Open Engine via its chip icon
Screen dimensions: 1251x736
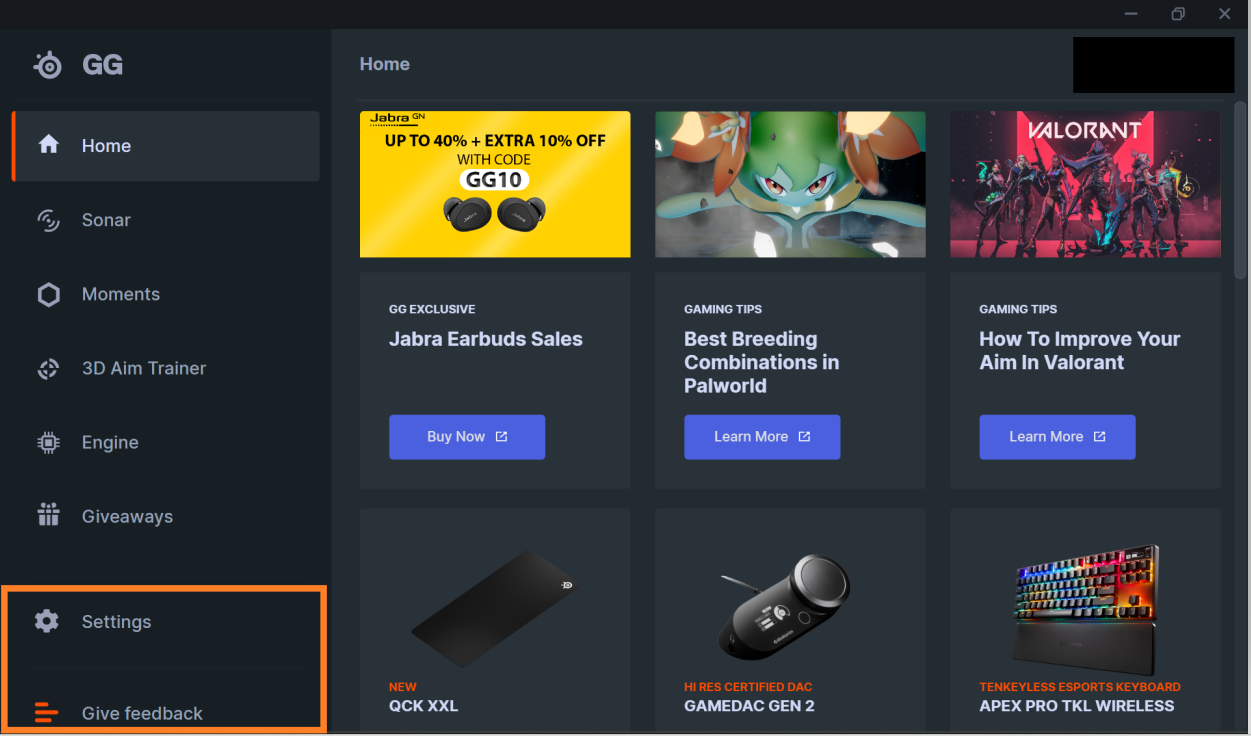(48, 442)
